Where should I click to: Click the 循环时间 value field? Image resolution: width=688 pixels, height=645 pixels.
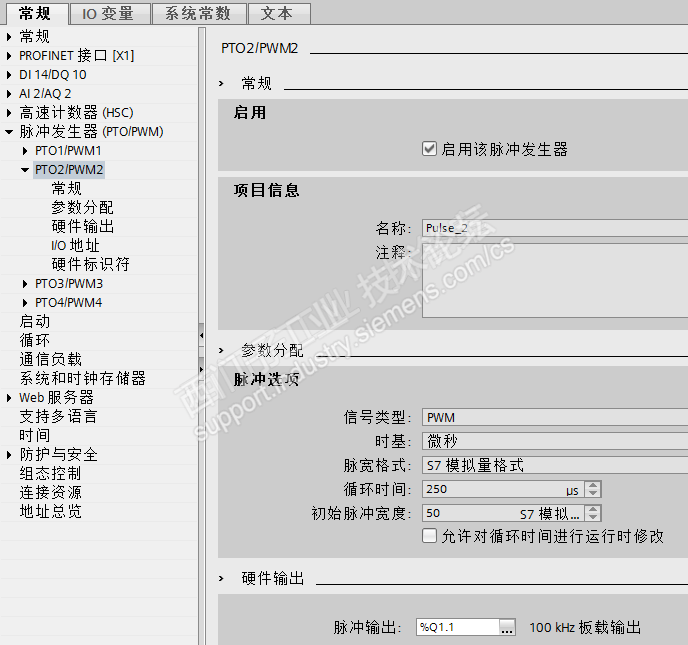point(503,489)
